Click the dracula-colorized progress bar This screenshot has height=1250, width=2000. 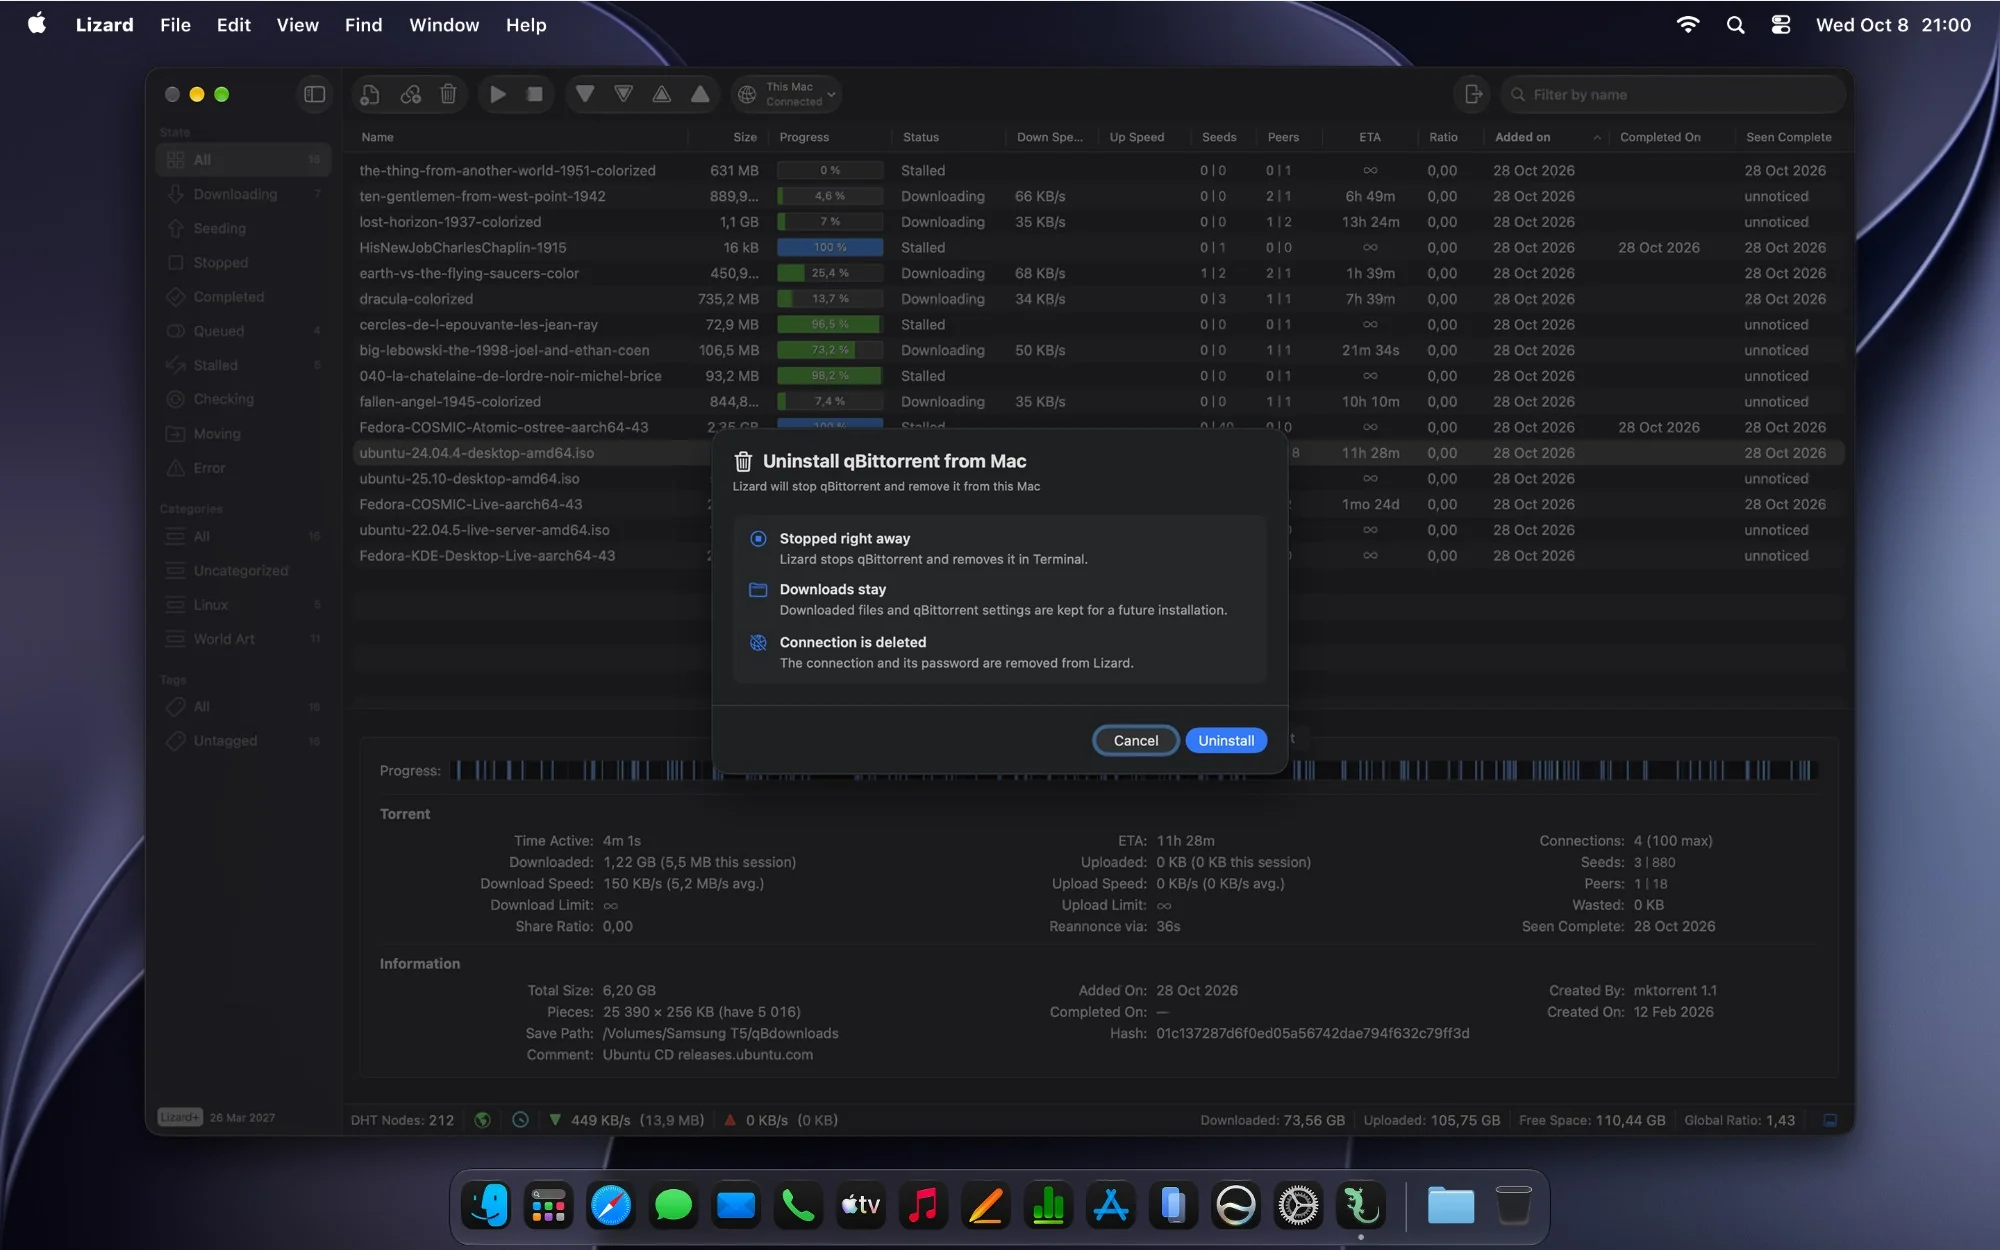click(x=830, y=299)
